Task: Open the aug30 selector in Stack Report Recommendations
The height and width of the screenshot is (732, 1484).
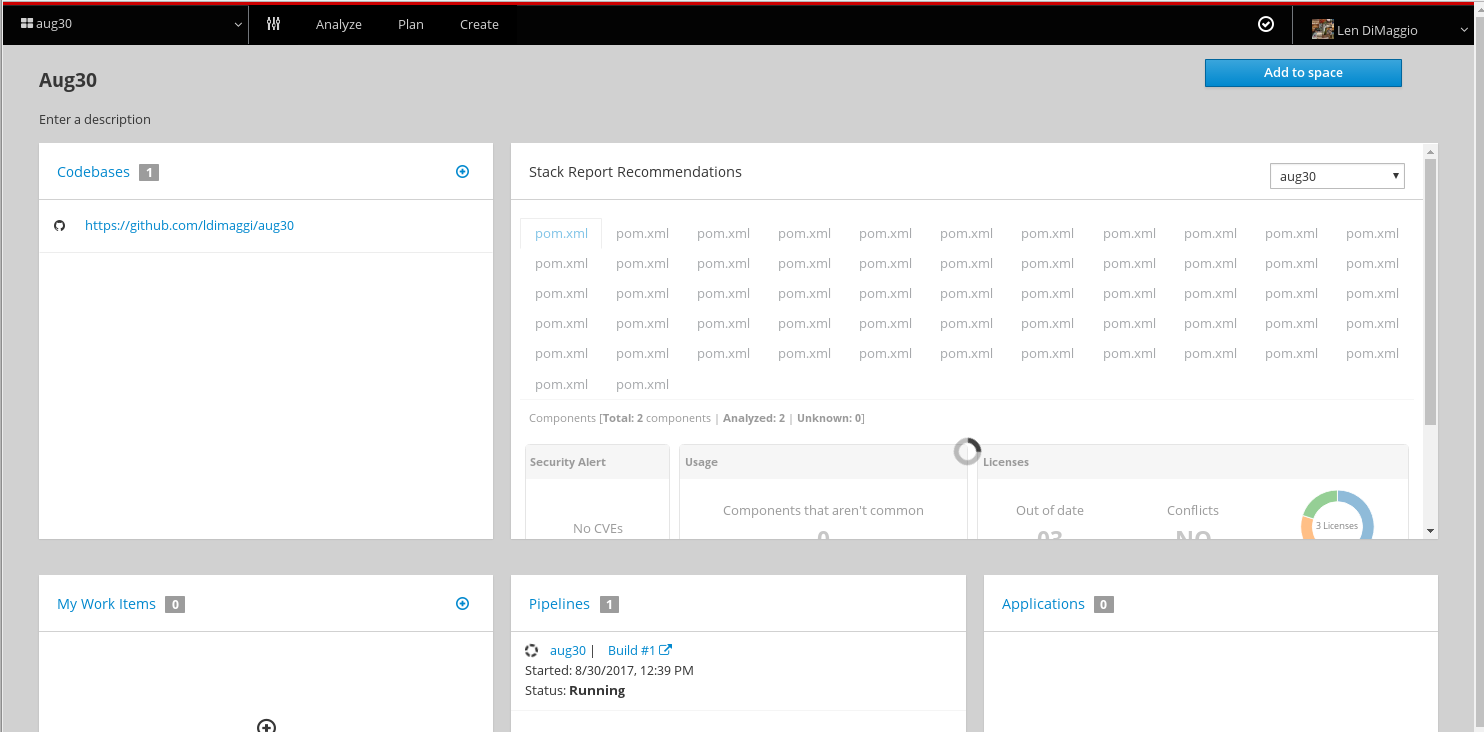Action: (1337, 175)
